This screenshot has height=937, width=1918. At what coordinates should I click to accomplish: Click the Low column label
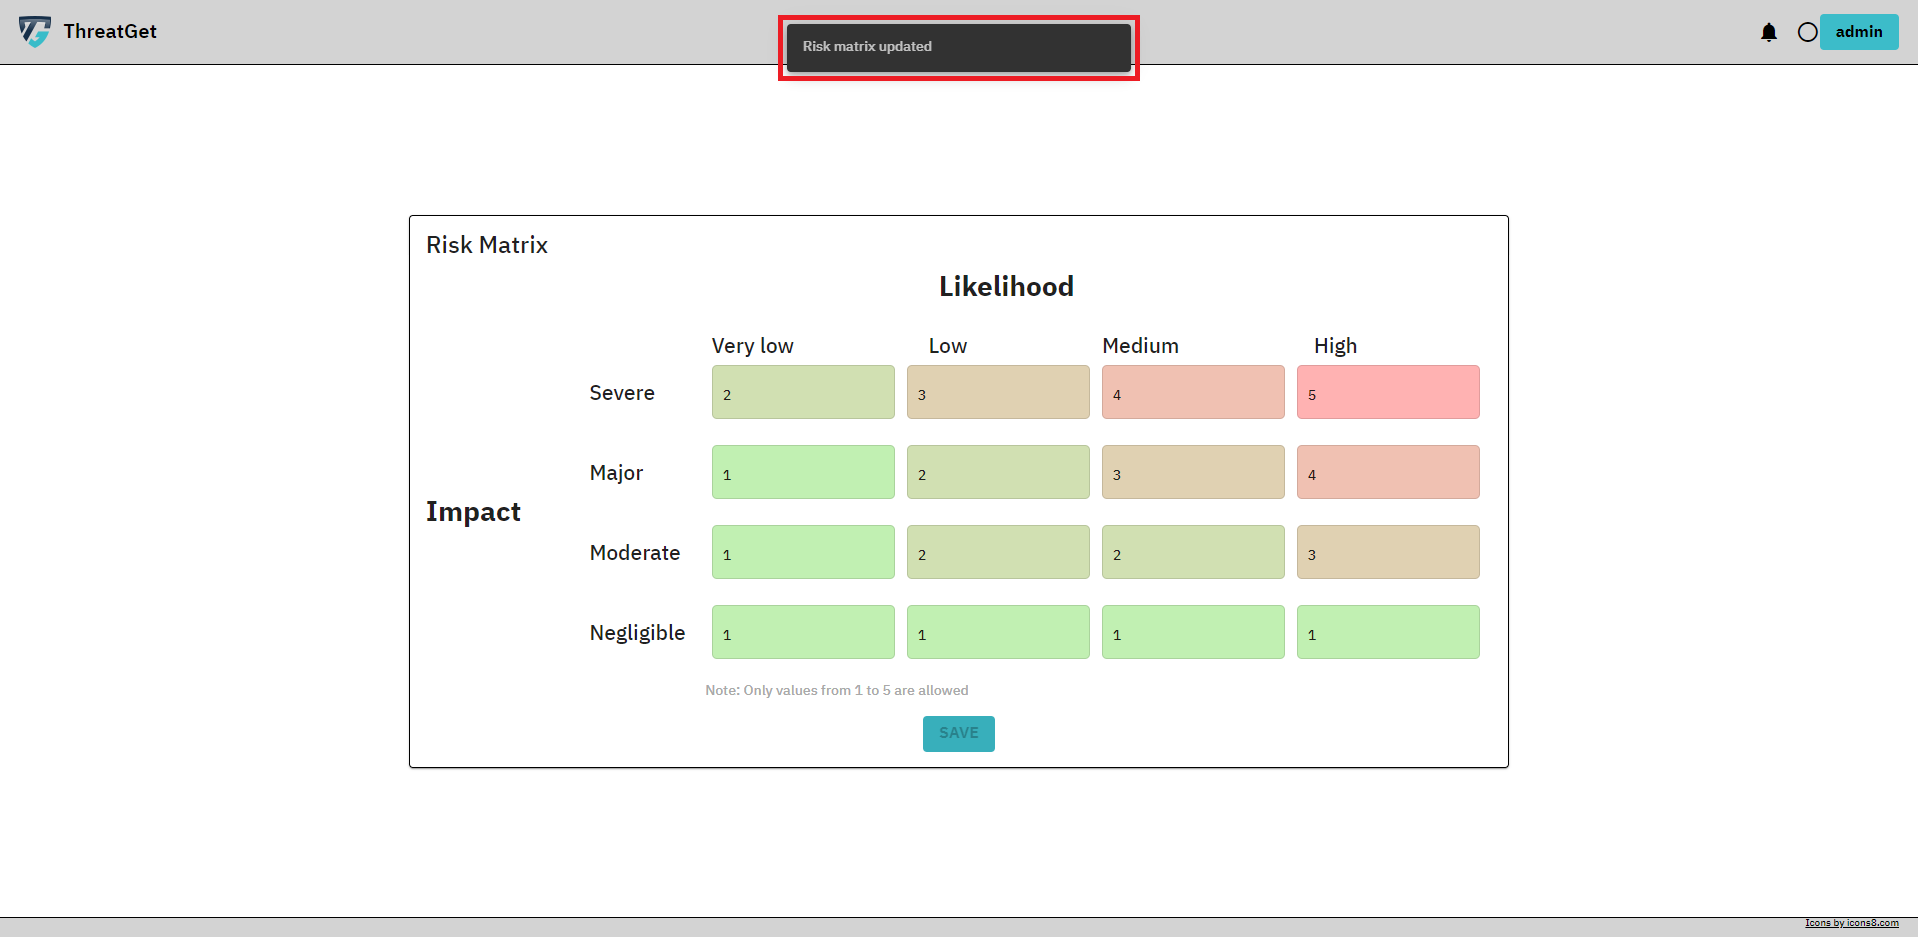[x=948, y=346]
